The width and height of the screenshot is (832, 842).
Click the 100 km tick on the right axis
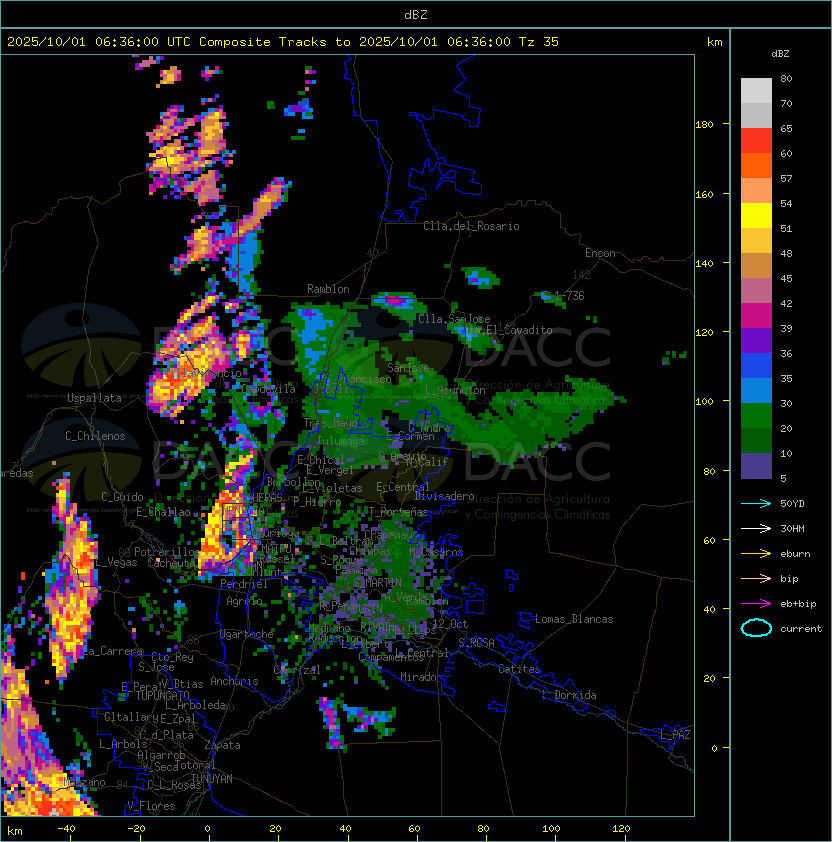pos(704,402)
